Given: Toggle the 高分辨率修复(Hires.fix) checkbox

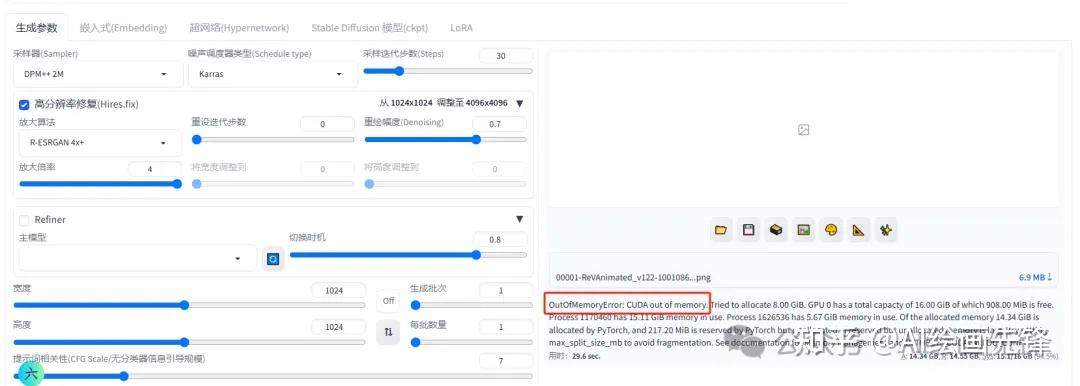Looking at the screenshot, I should point(24,104).
